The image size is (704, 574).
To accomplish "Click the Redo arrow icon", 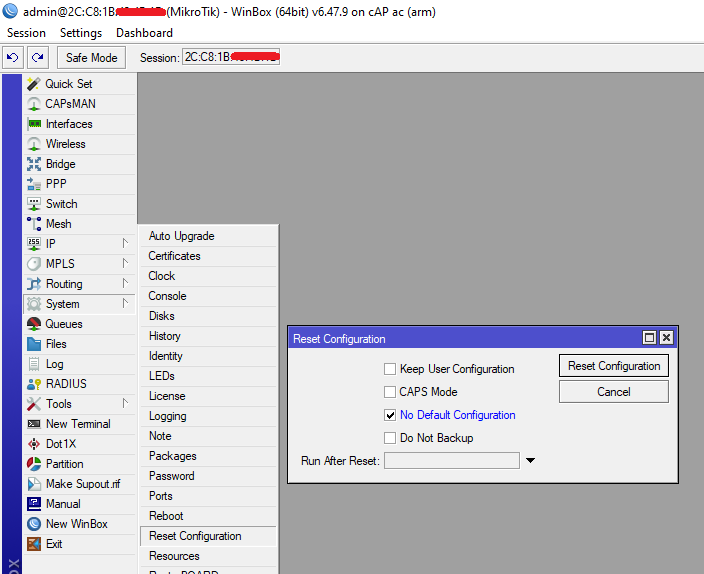I will coord(38,57).
